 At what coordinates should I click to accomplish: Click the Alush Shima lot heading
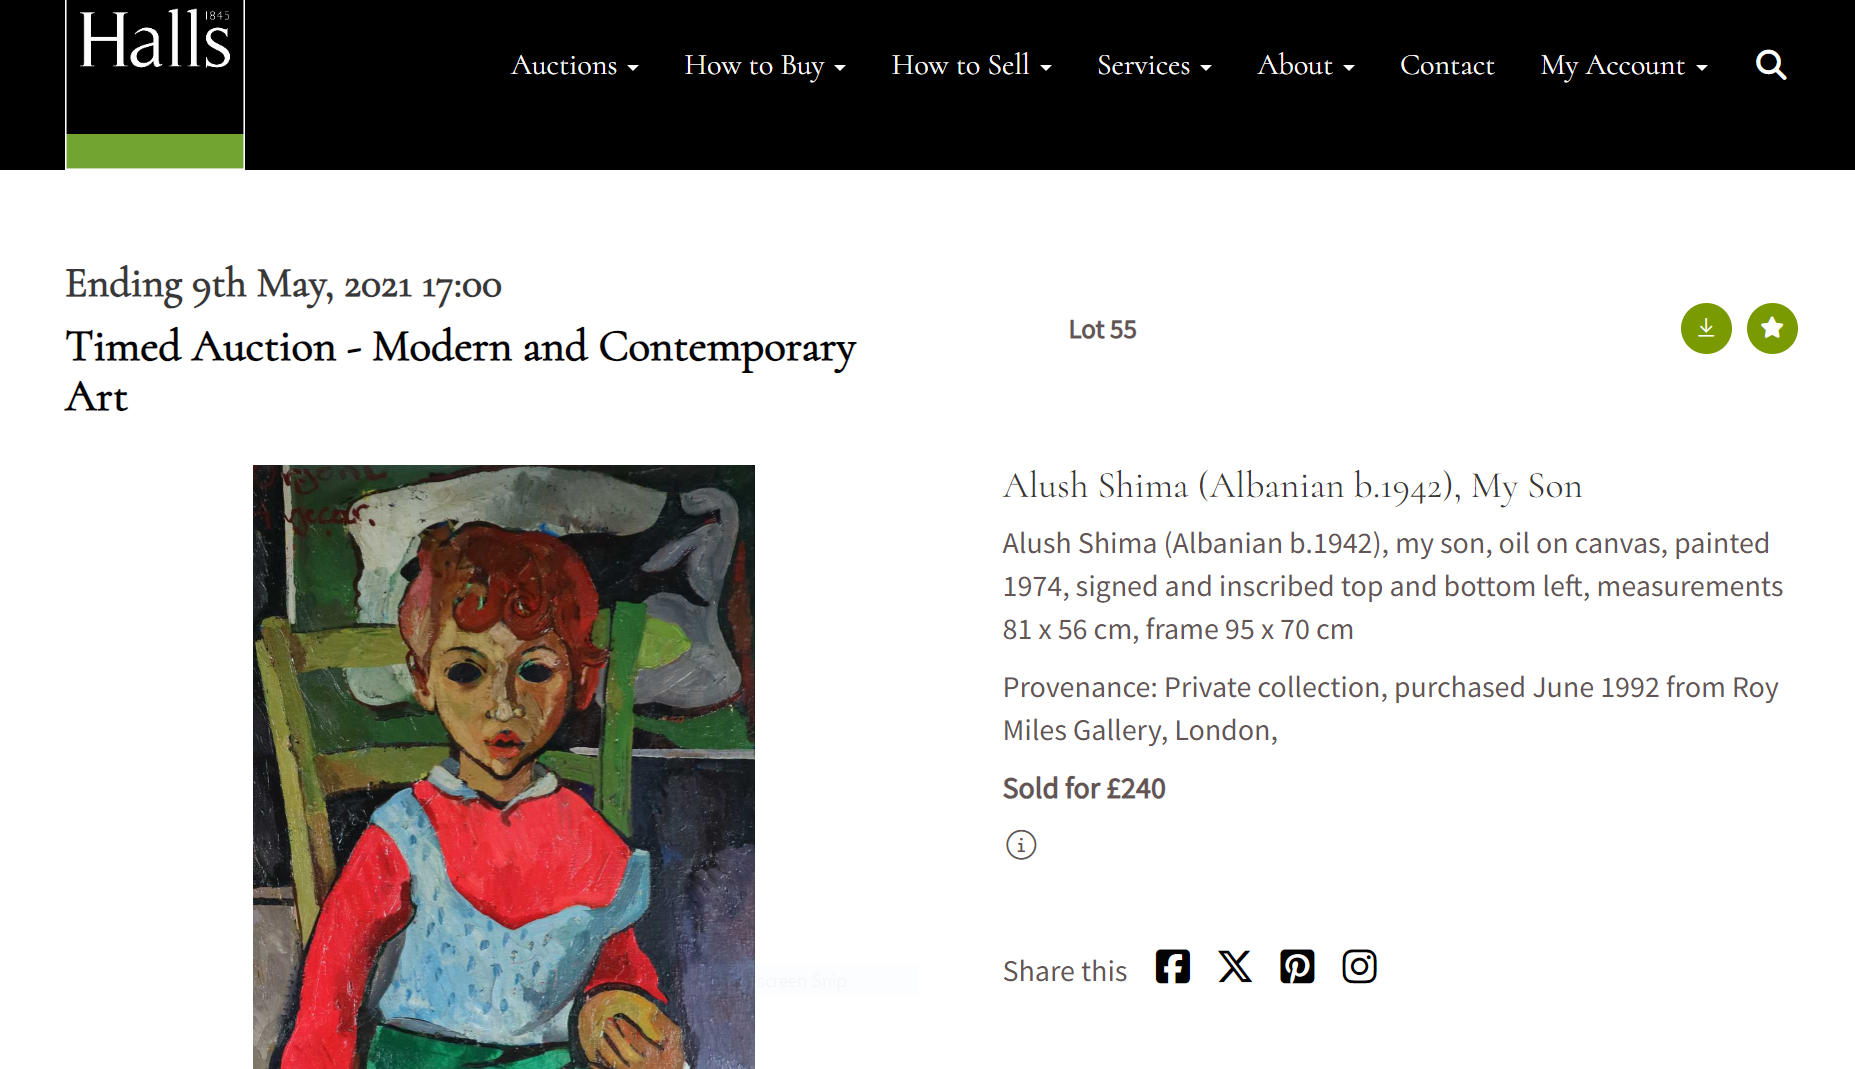click(1292, 486)
